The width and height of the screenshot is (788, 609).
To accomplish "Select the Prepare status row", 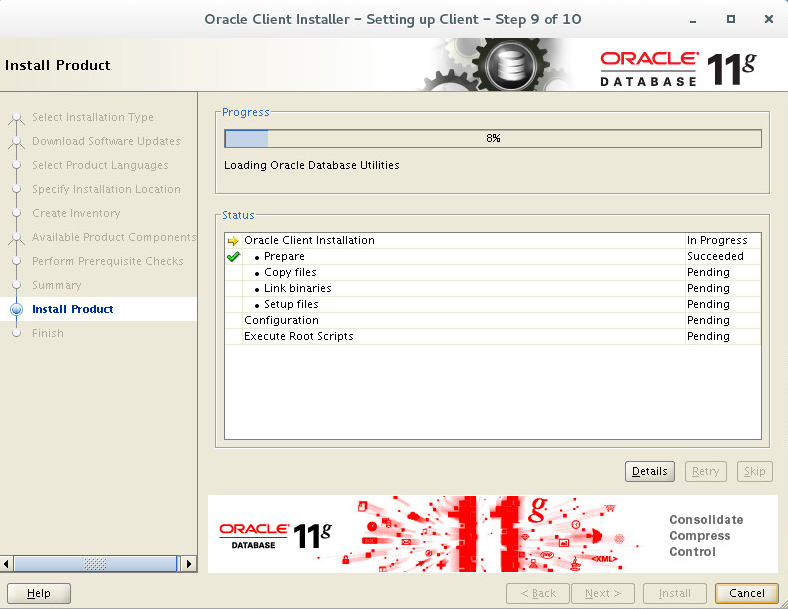I will click(x=493, y=257).
